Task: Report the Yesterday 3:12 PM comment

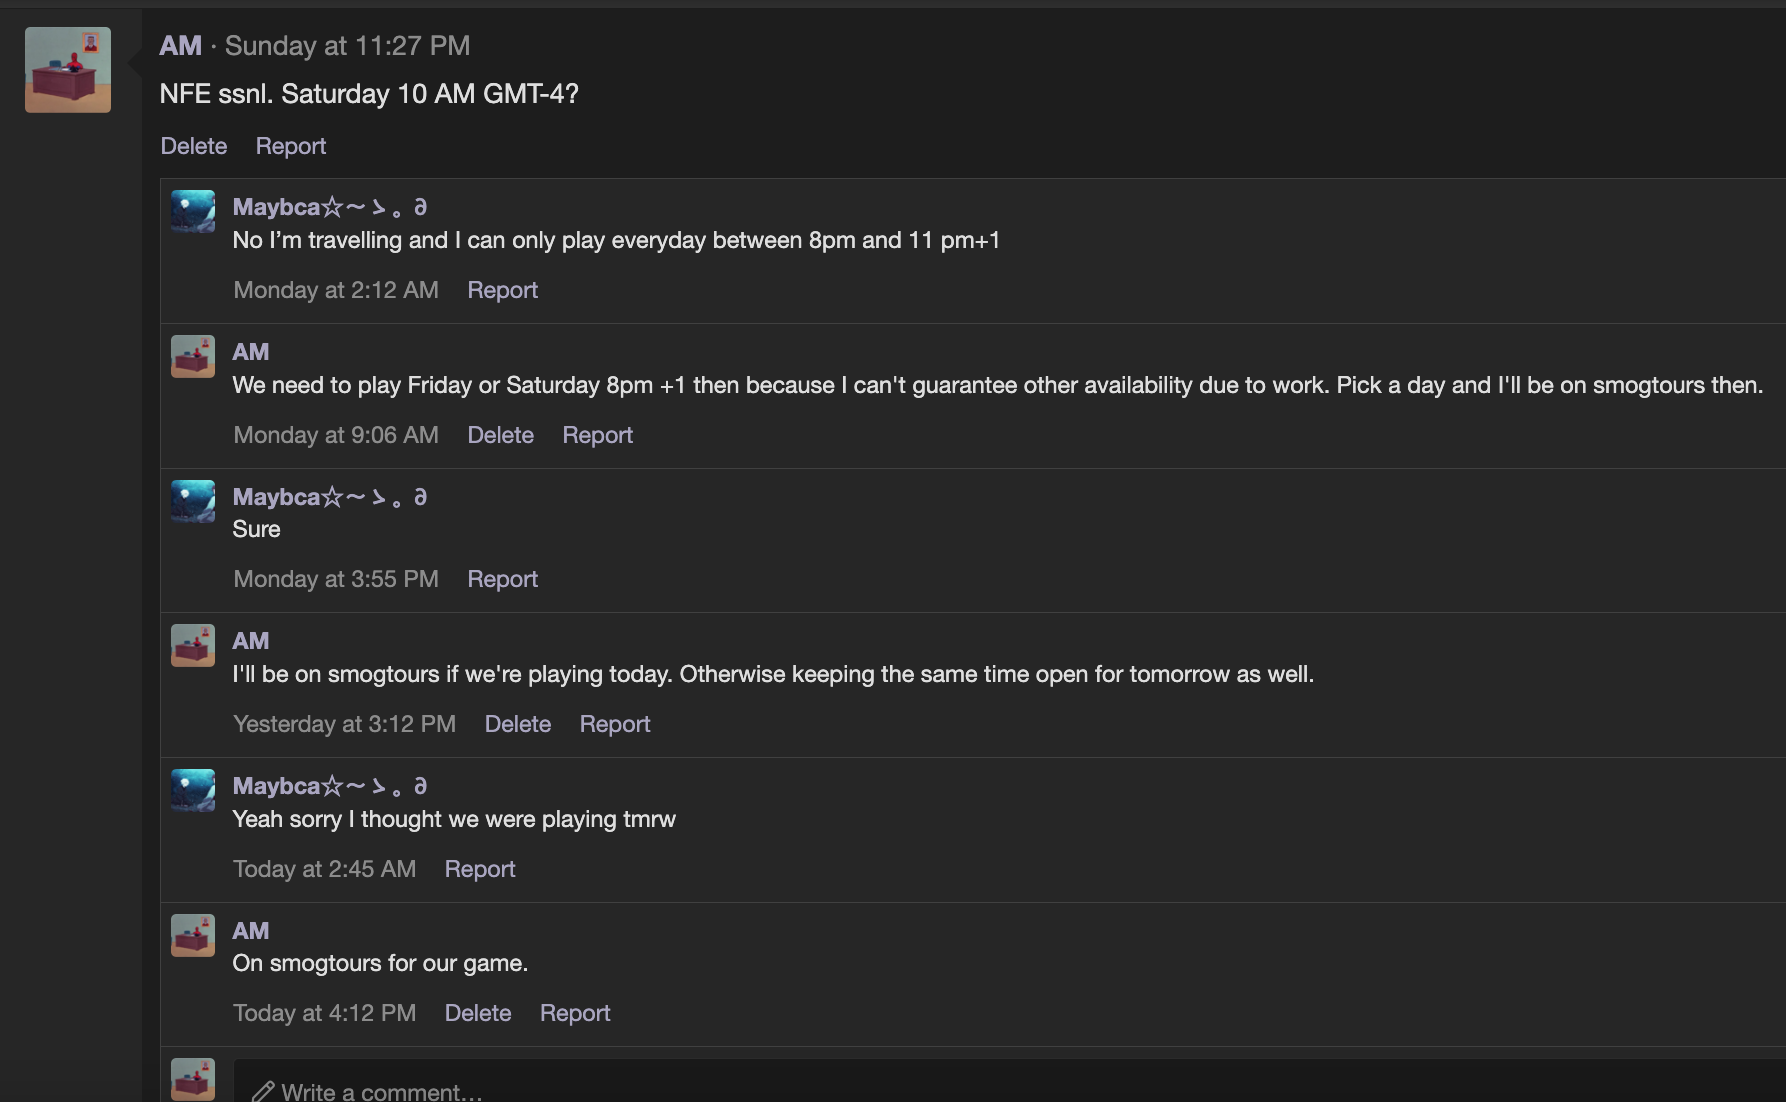Action: [615, 724]
